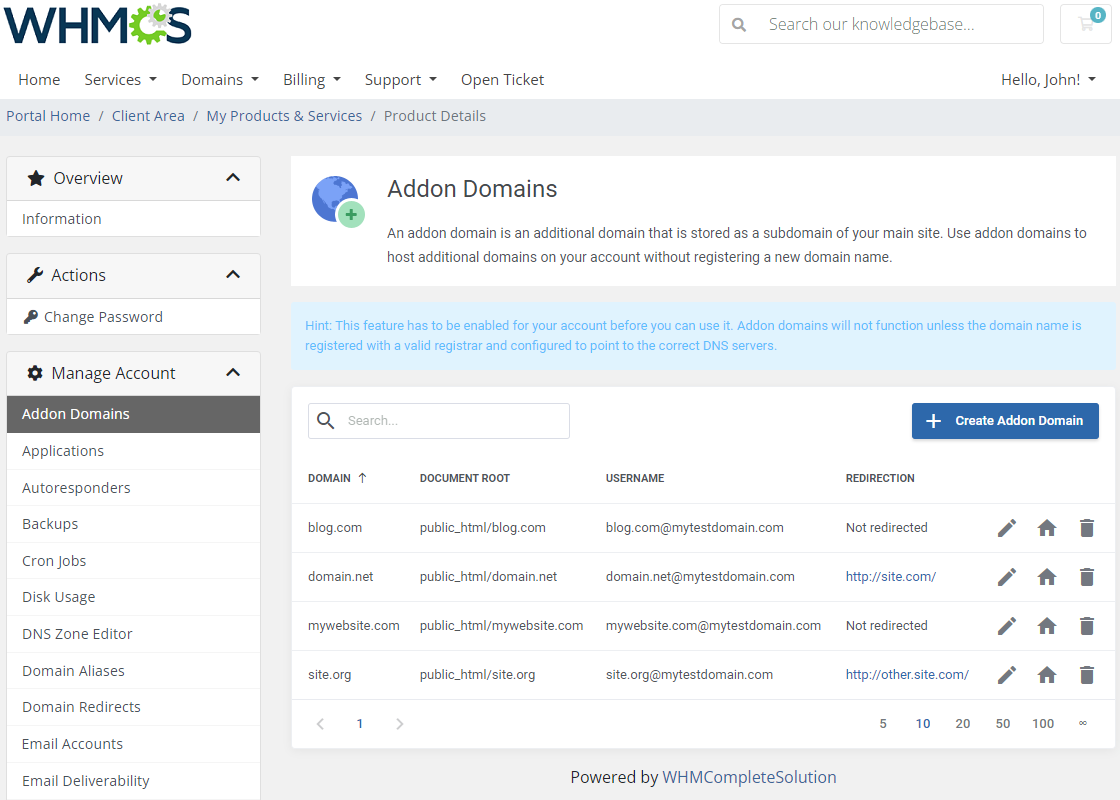Collapse the Actions panel

tap(233, 275)
